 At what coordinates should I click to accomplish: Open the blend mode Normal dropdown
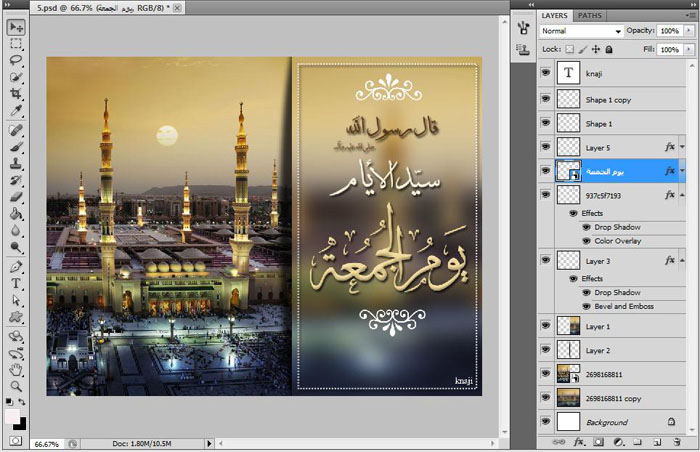[x=581, y=31]
